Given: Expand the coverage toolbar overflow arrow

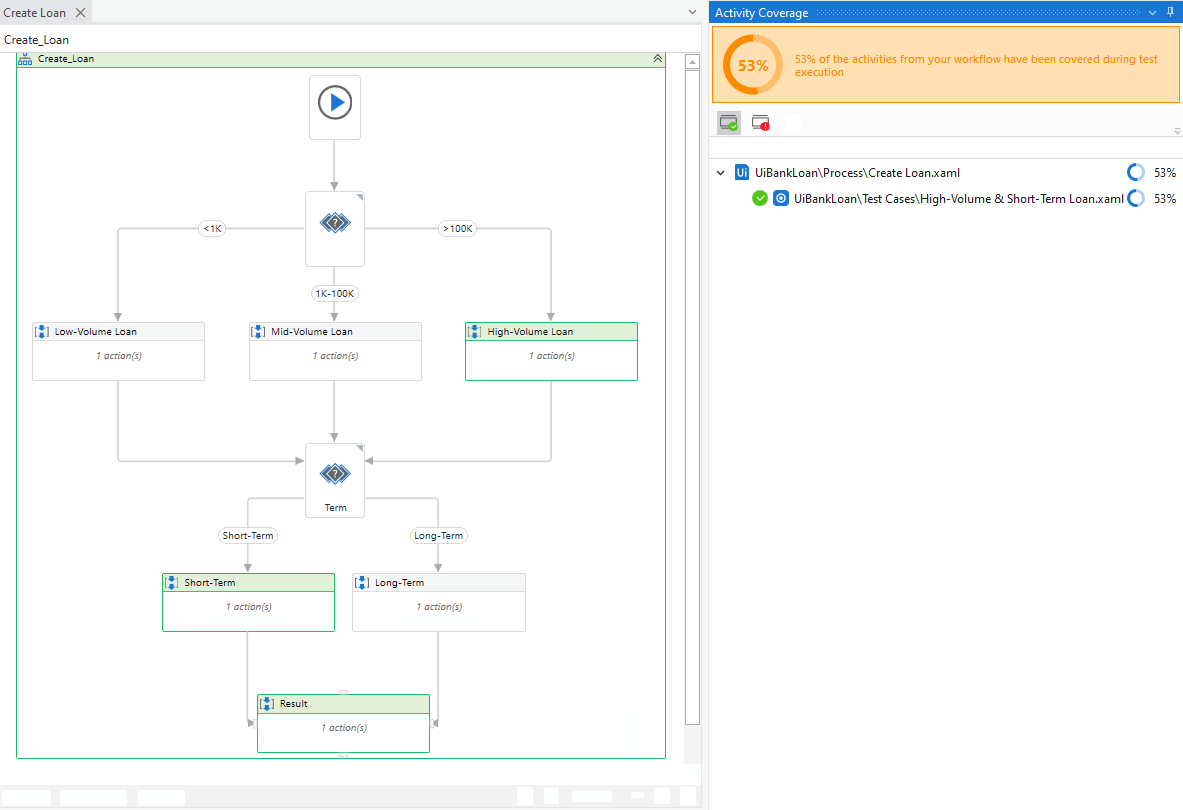Looking at the screenshot, I should tap(1177, 131).
